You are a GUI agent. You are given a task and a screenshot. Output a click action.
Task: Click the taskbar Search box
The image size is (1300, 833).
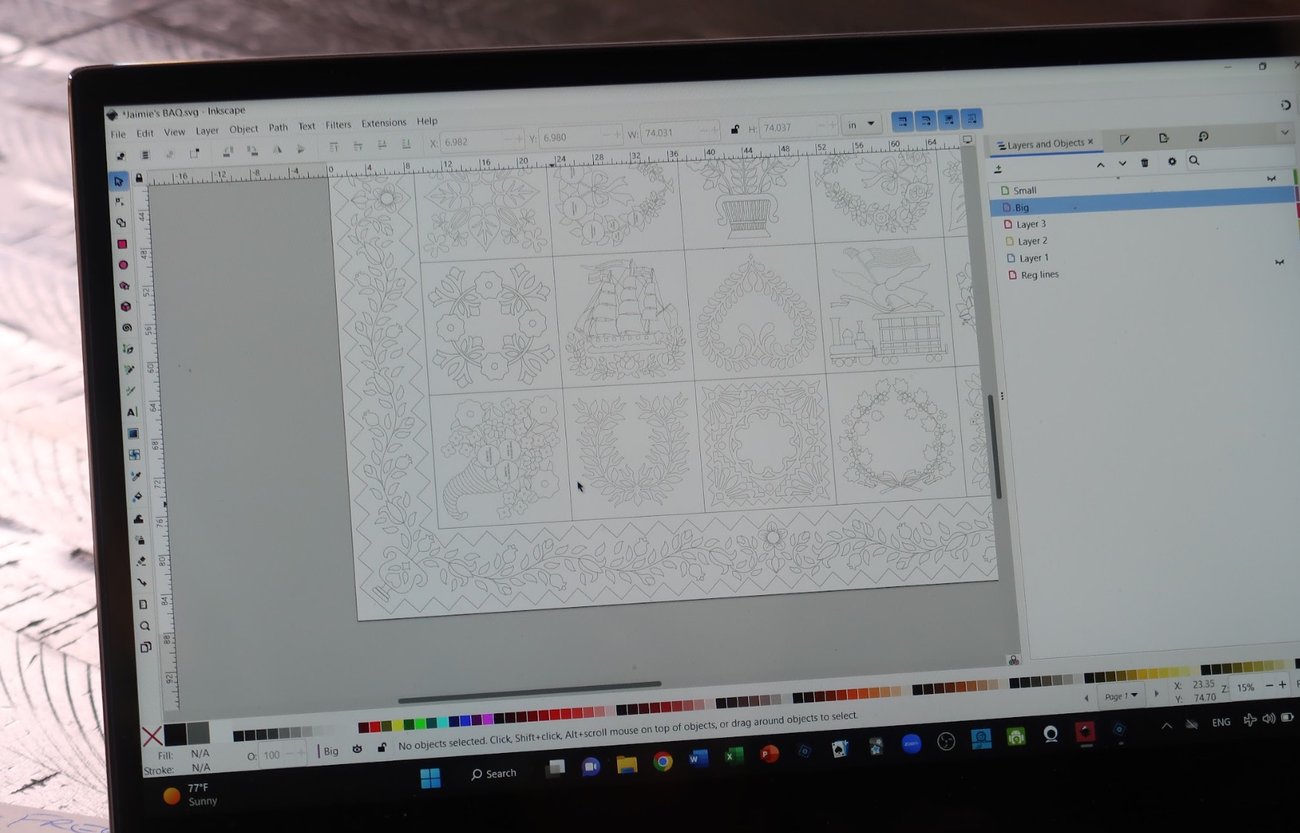pos(493,774)
